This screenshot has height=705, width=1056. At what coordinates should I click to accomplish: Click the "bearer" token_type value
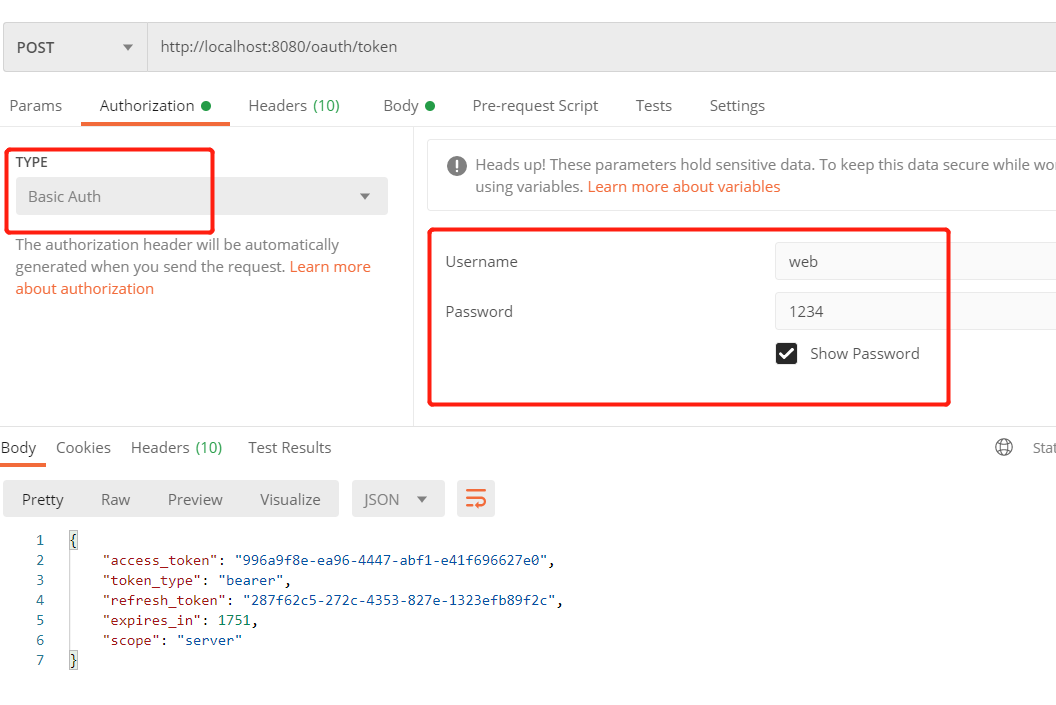251,580
